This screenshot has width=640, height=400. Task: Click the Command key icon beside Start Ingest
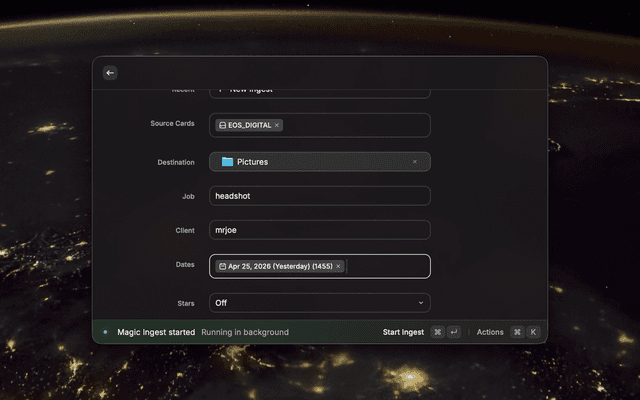coord(438,332)
